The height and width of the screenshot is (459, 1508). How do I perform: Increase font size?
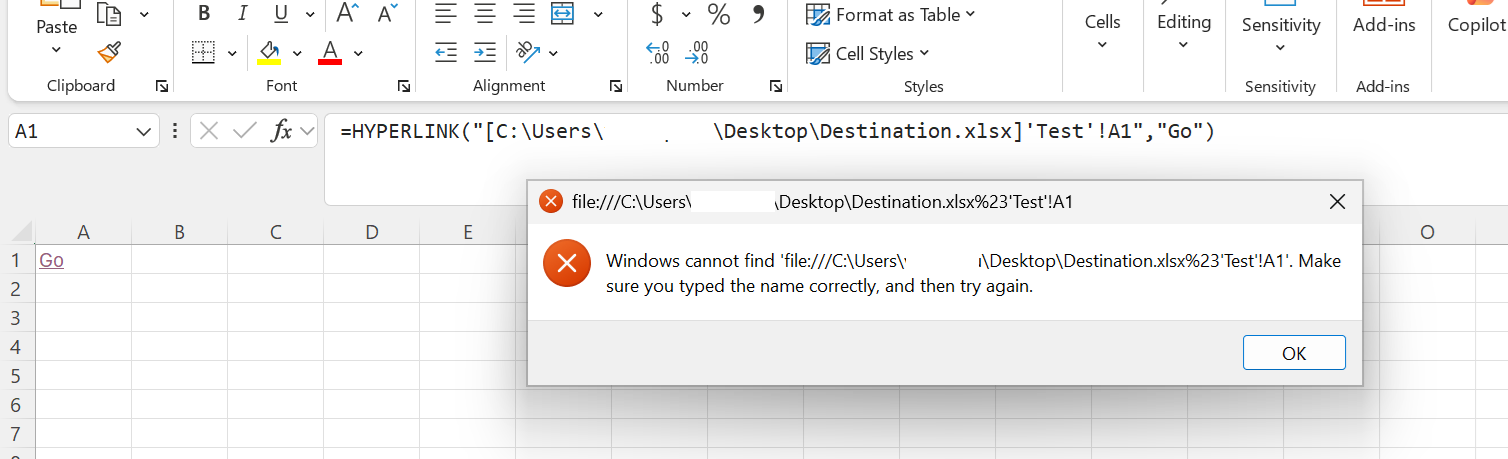347,14
